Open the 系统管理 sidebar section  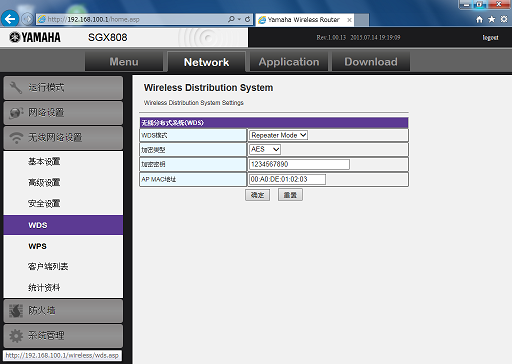[x=63, y=336]
